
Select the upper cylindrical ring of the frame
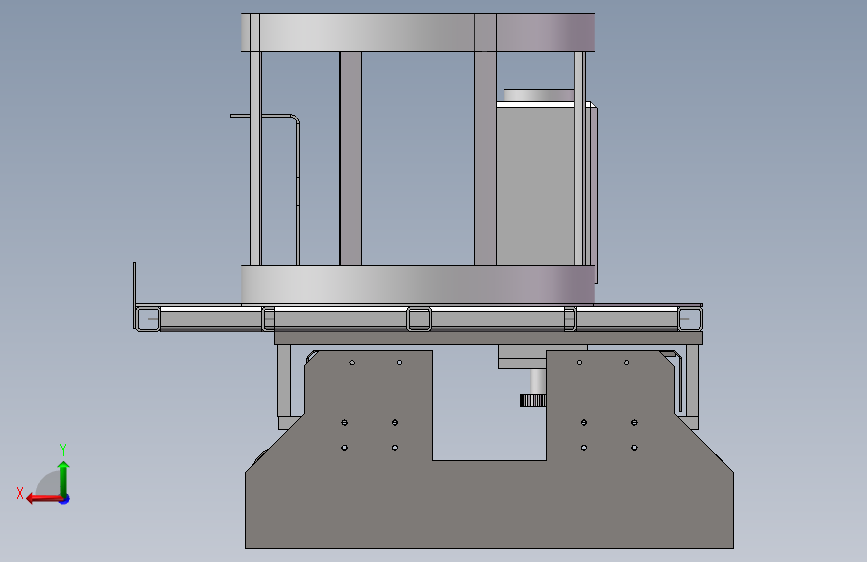pos(418,33)
